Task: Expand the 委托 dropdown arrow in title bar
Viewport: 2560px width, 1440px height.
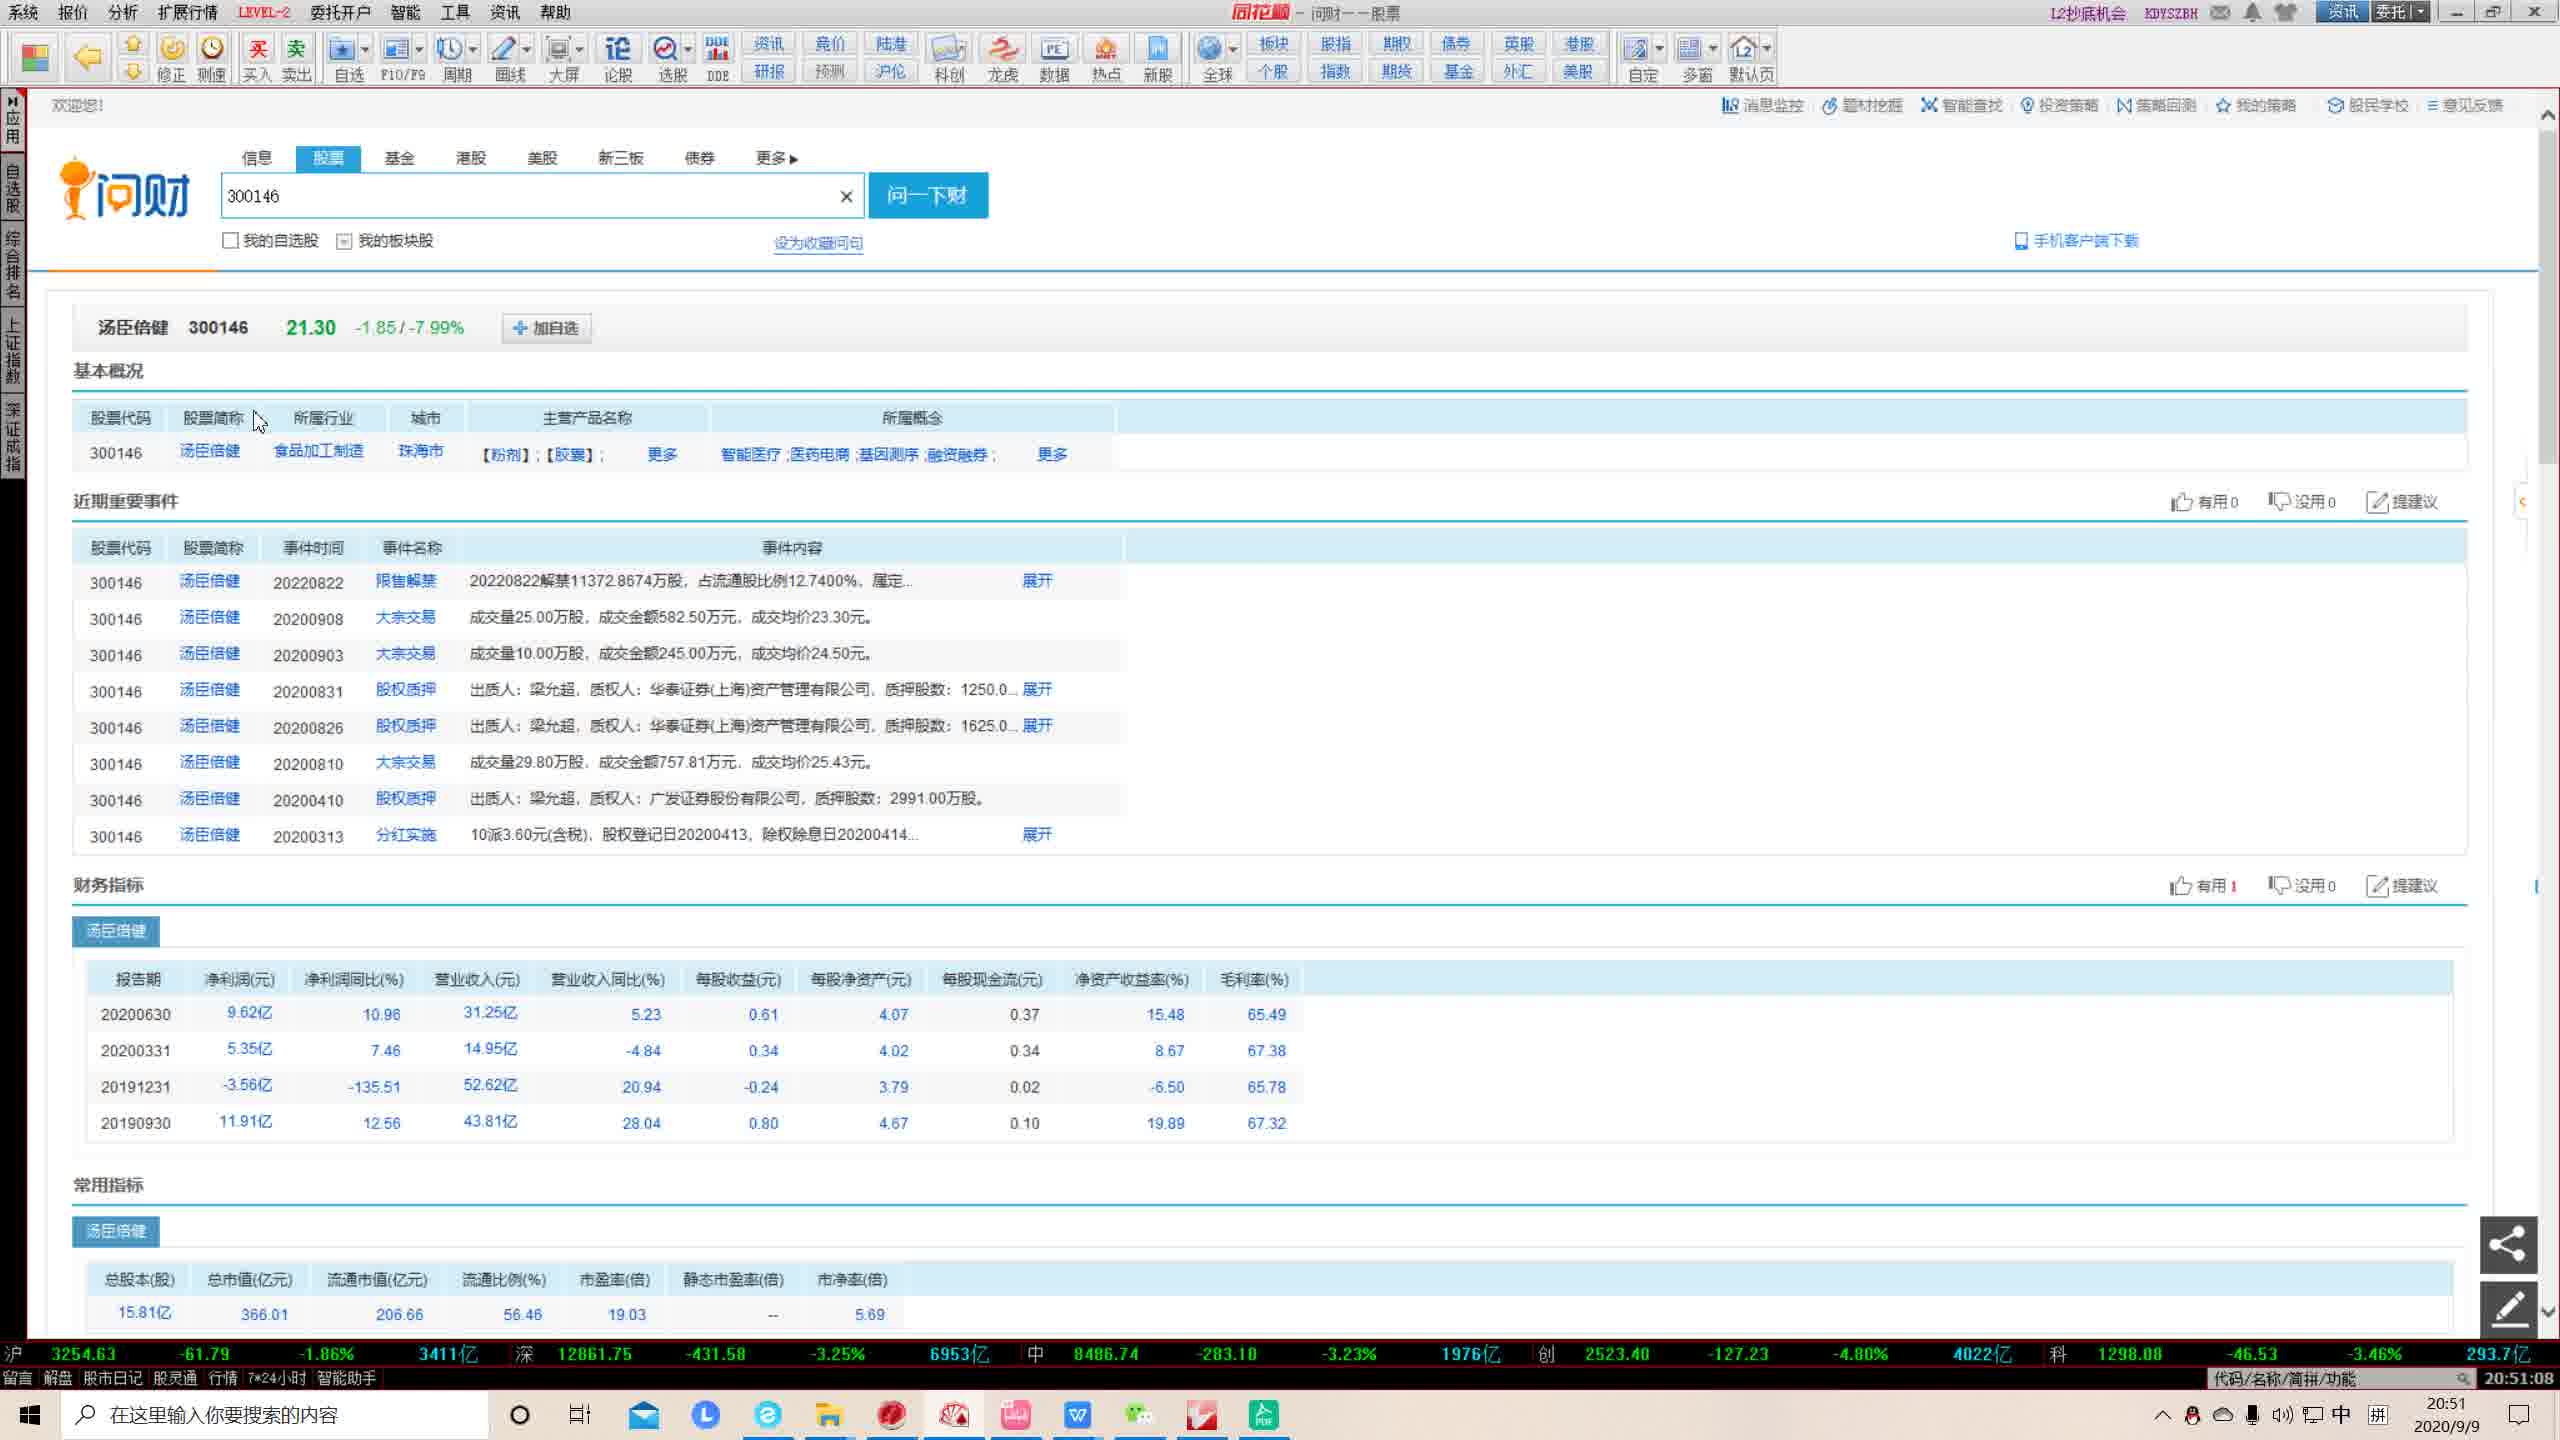Action: coord(2421,12)
